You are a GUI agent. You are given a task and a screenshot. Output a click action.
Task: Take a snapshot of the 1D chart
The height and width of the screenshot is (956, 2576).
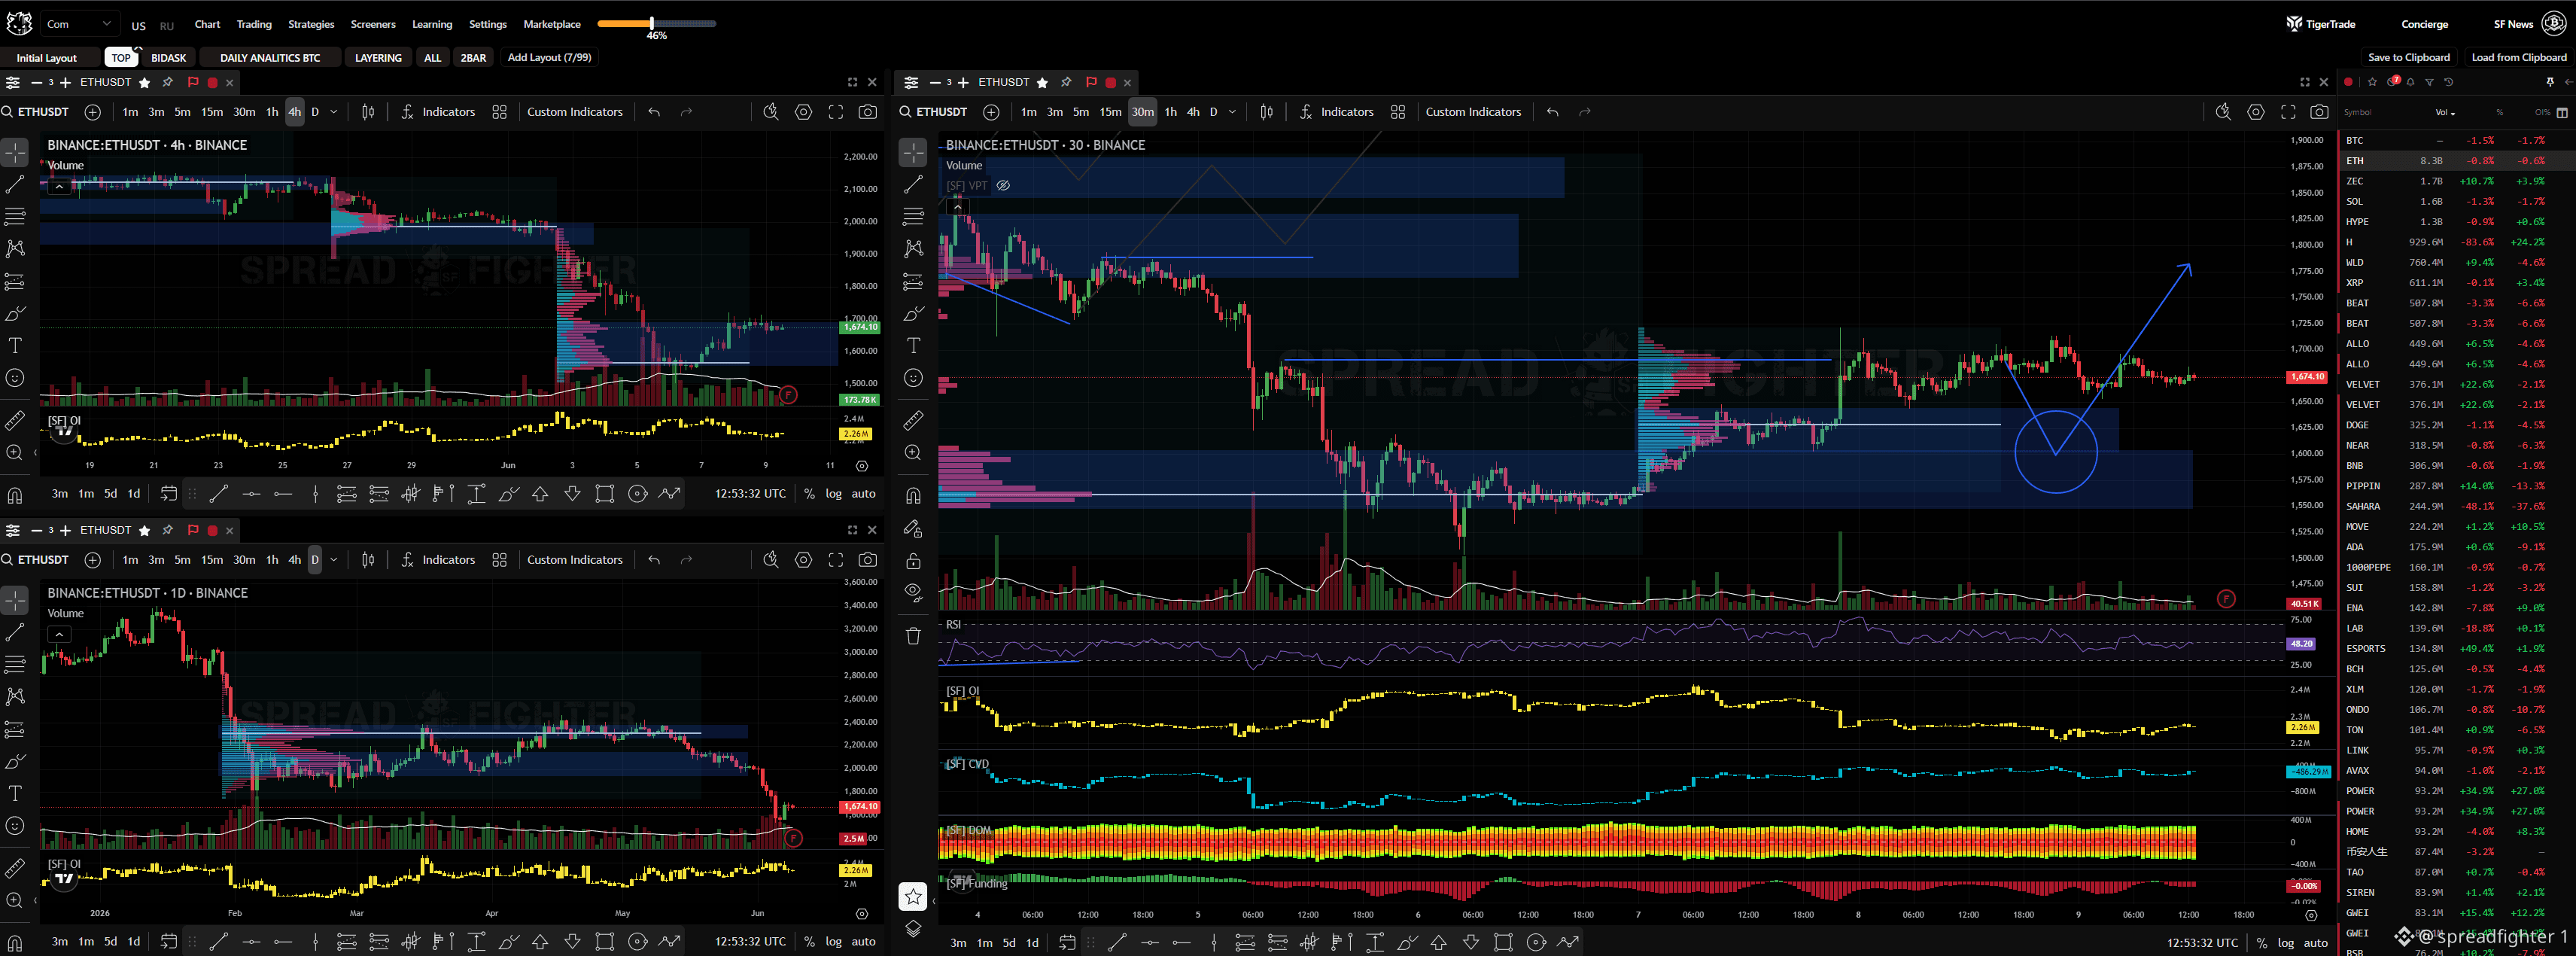868,560
